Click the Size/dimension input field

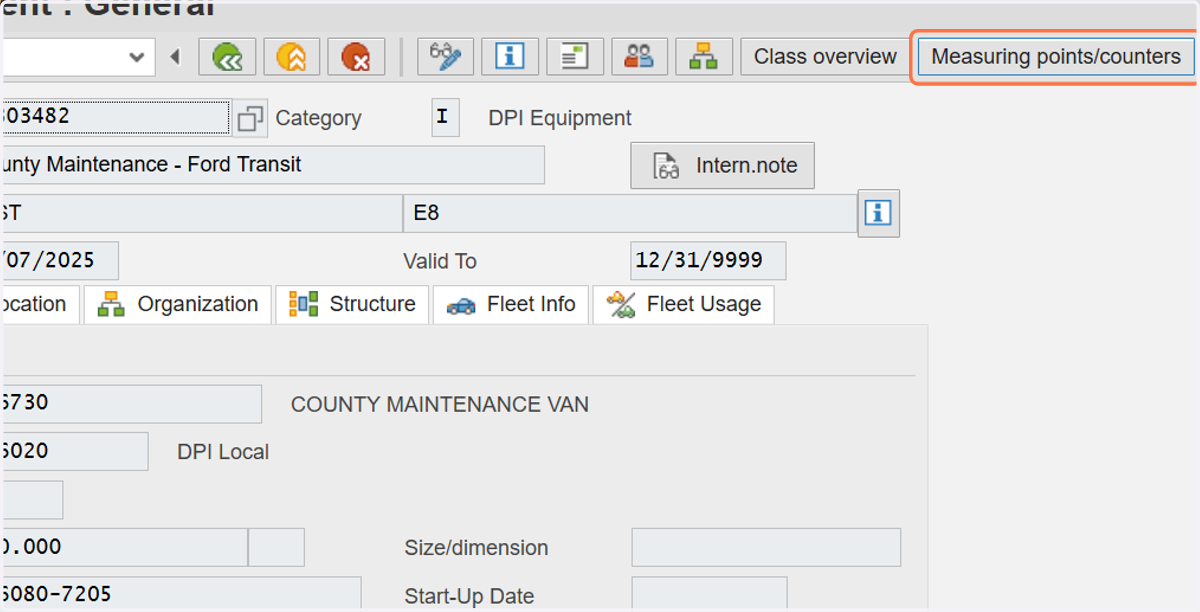(x=766, y=548)
